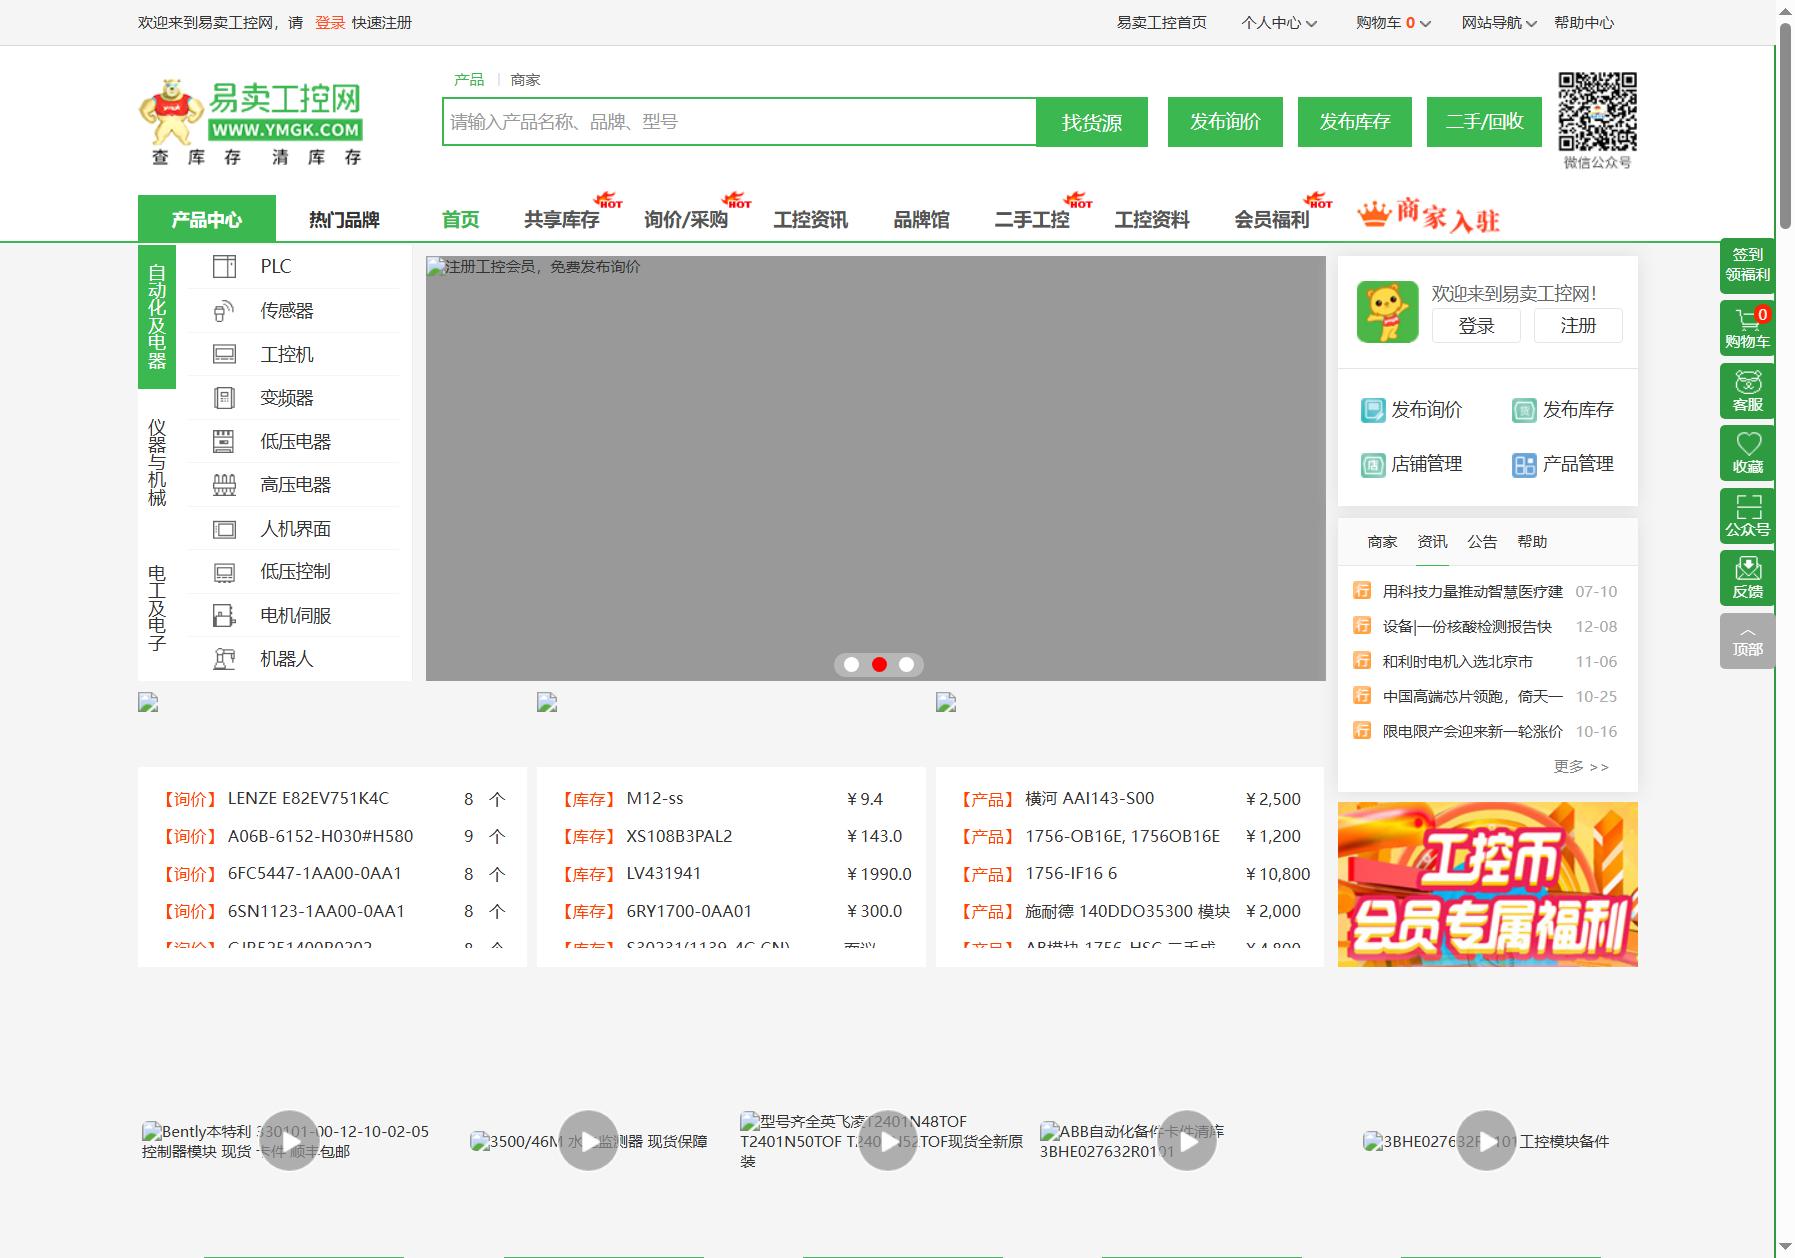Open news 和利时电机入选北京市
Image resolution: width=1795 pixels, height=1258 pixels.
pyautogui.click(x=1458, y=662)
